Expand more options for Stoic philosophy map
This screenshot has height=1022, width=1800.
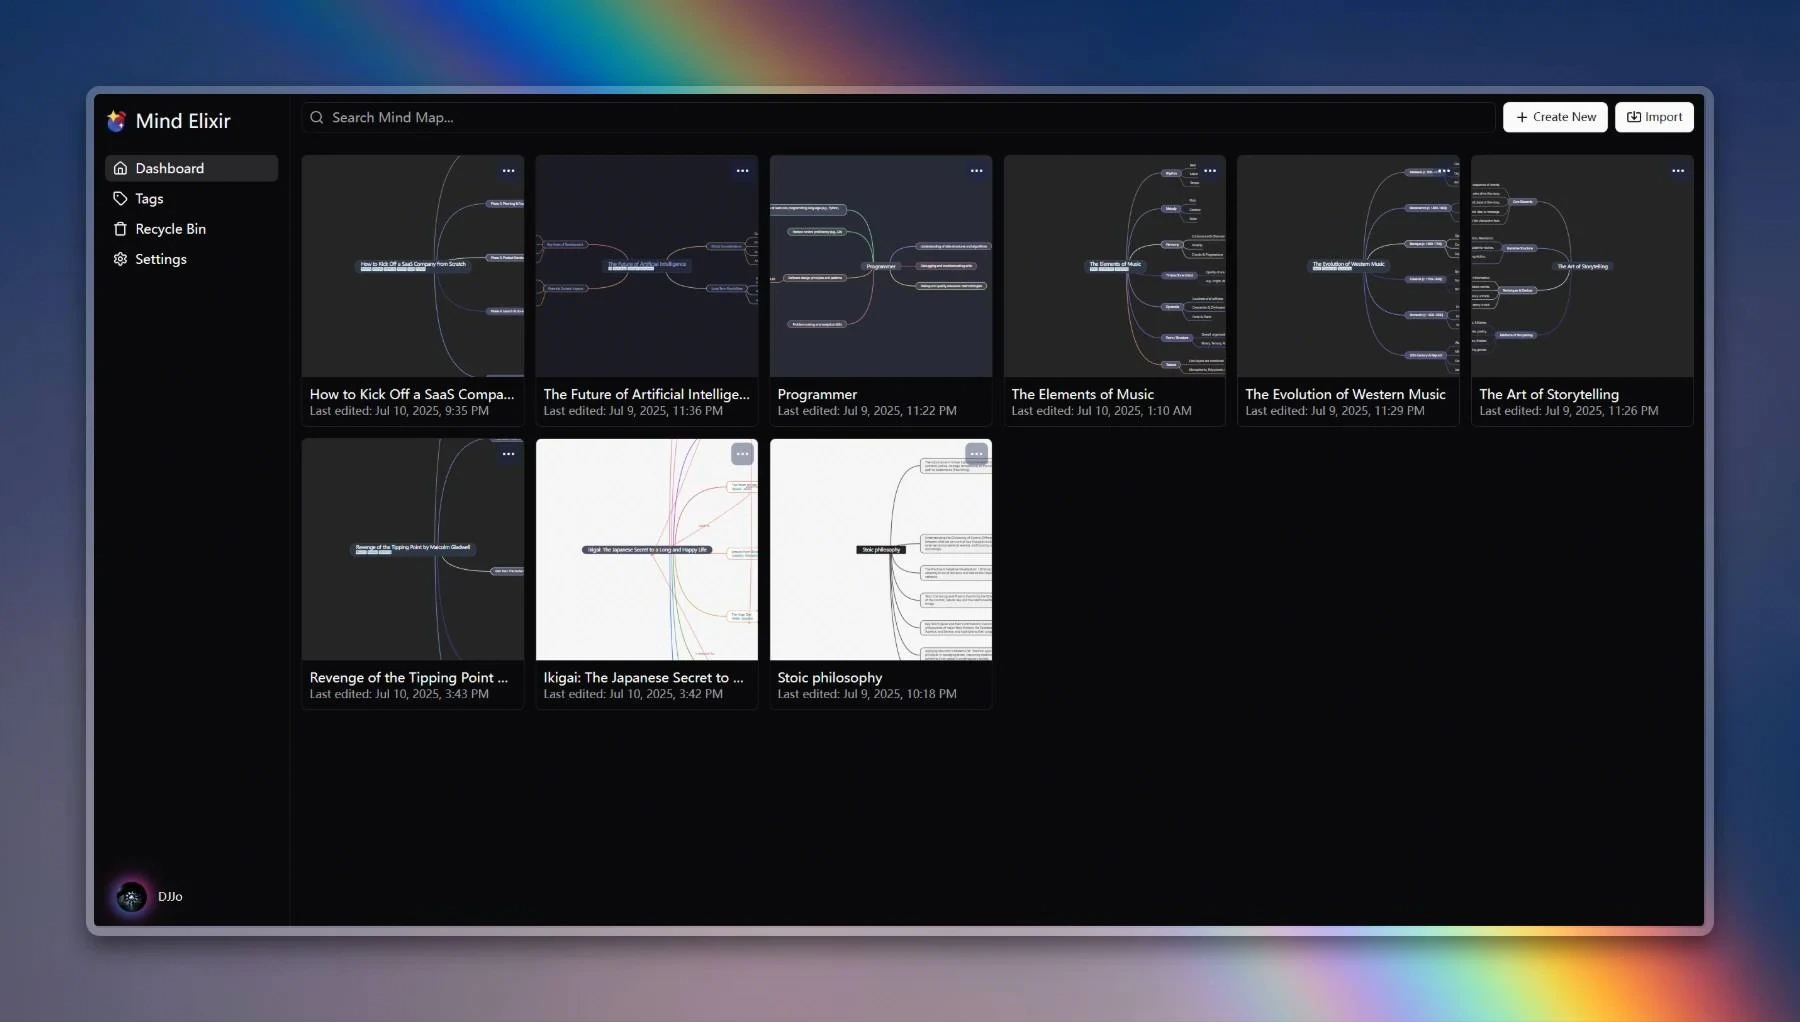tap(976, 454)
